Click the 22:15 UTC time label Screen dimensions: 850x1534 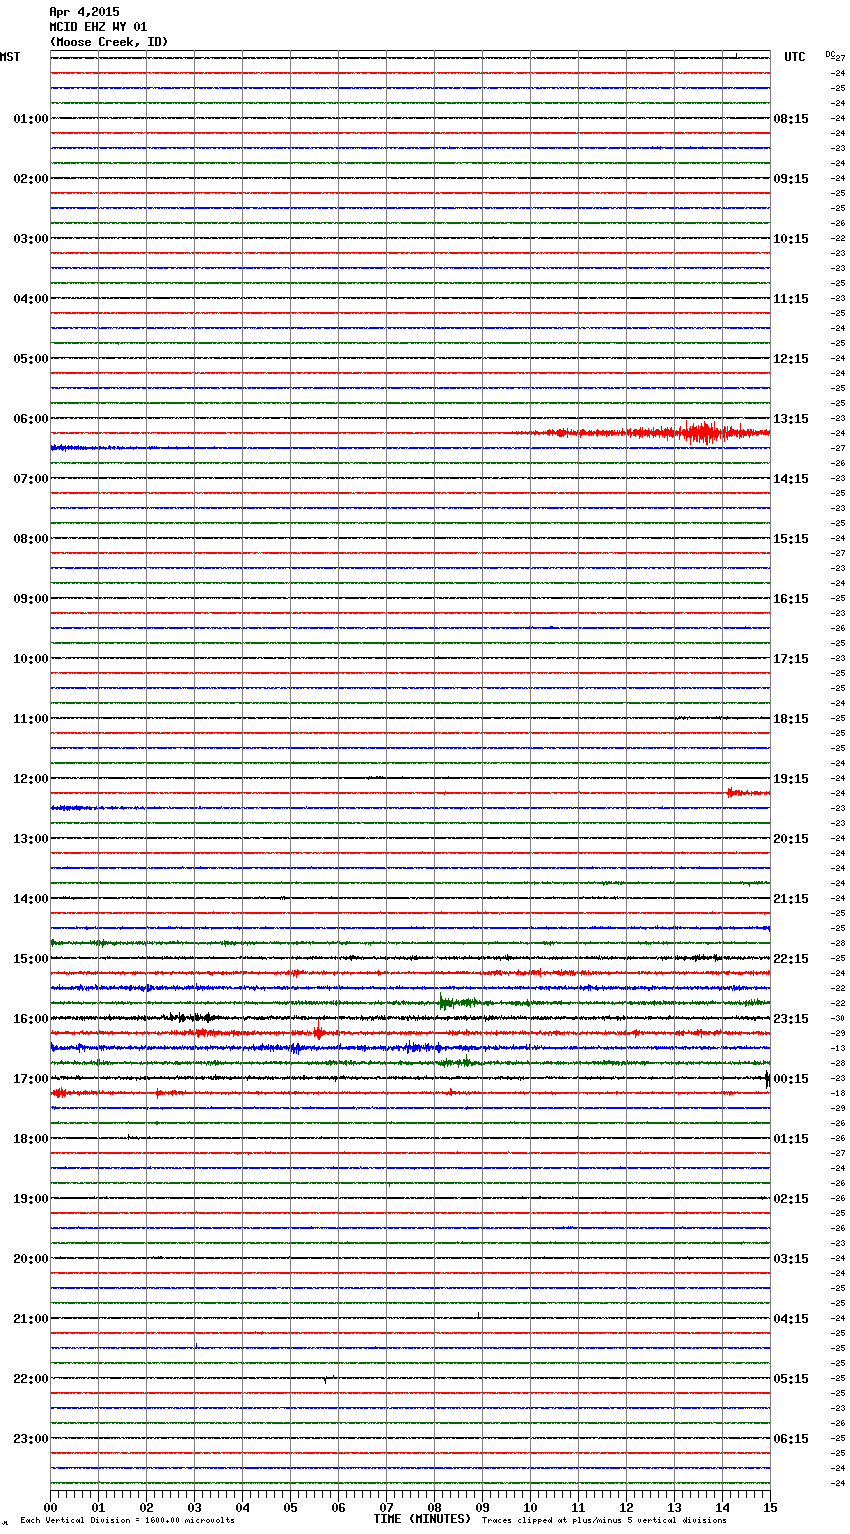click(791, 959)
